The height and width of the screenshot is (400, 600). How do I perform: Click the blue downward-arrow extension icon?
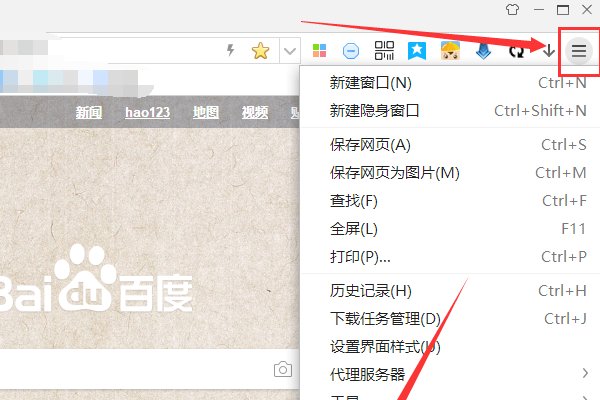tap(483, 51)
